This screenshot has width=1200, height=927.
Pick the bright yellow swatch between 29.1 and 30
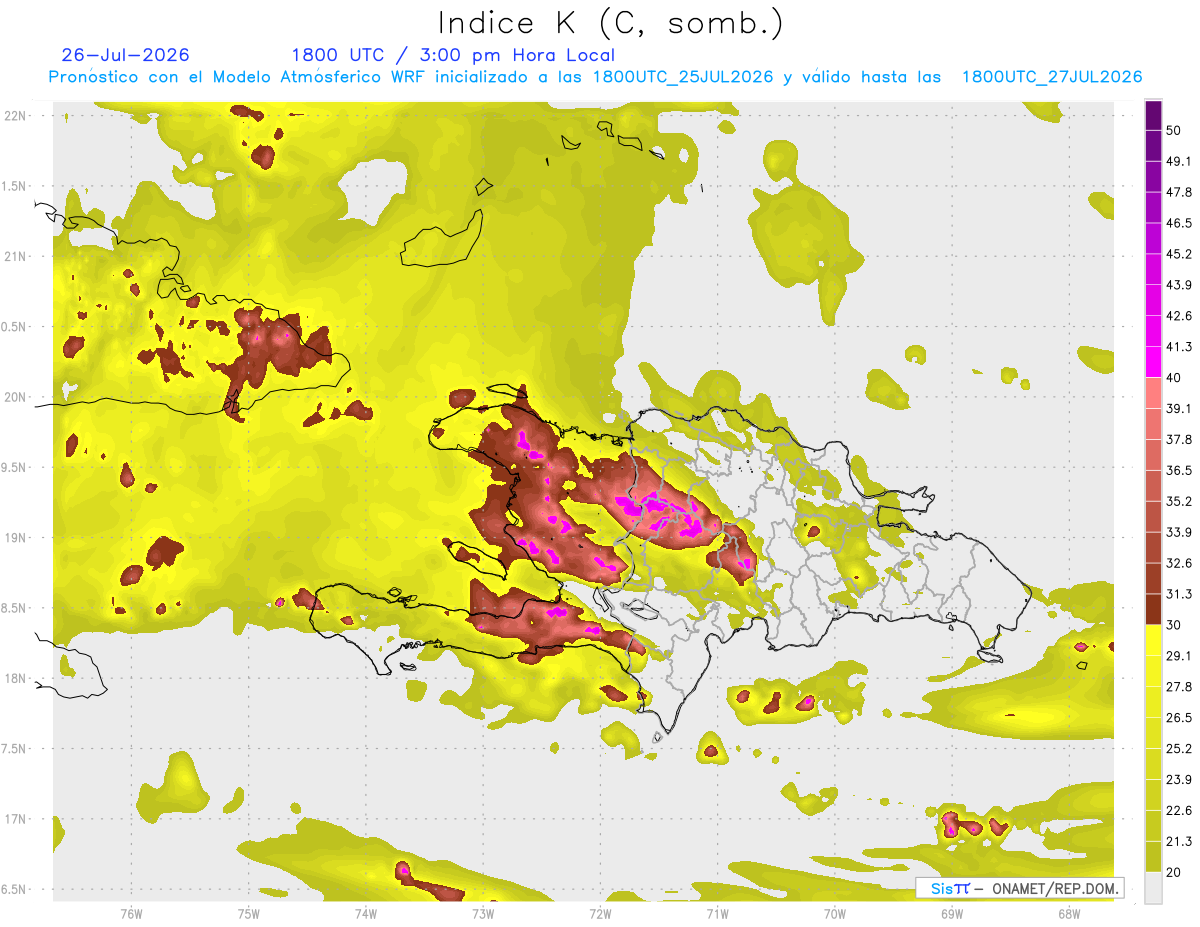pyautogui.click(x=1153, y=640)
